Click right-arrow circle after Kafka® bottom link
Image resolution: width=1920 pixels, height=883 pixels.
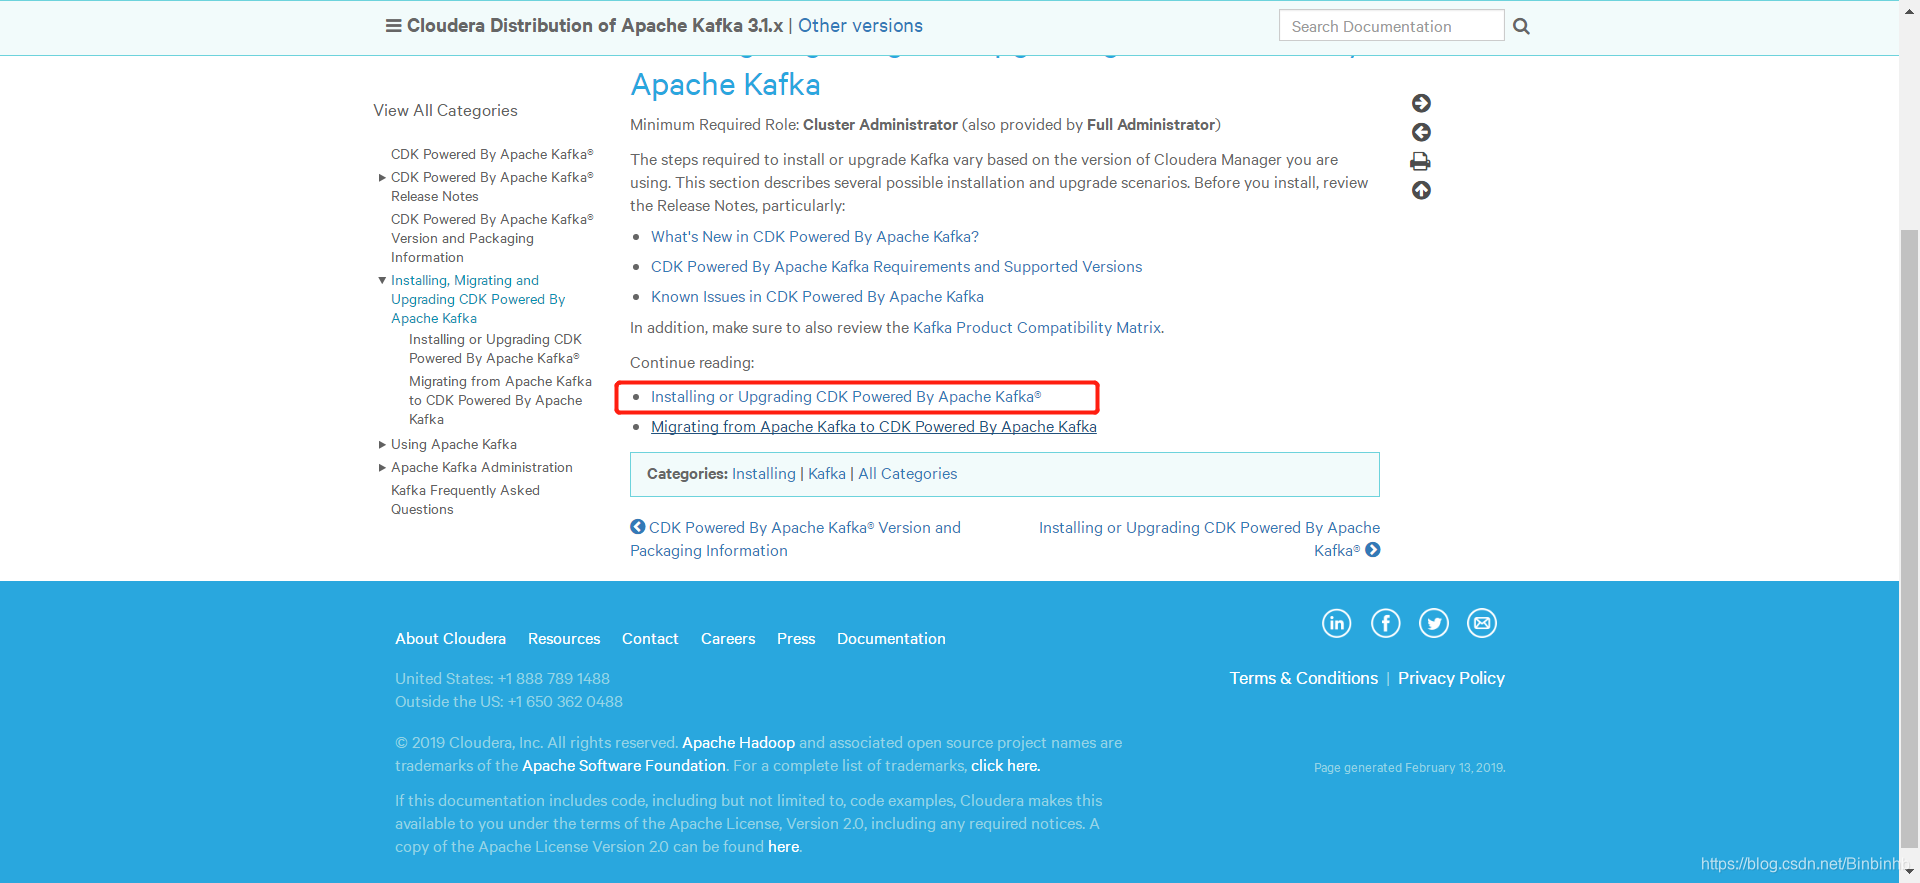[x=1373, y=549]
